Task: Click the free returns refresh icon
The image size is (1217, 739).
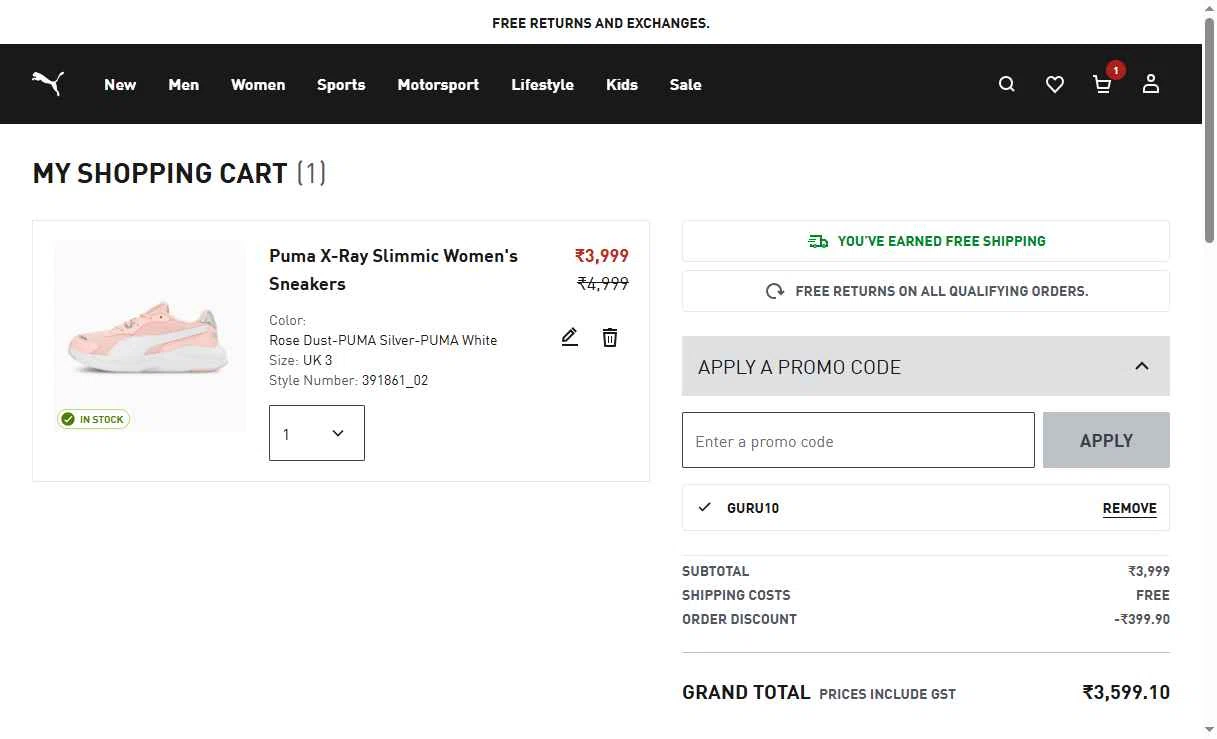Action: pos(775,291)
